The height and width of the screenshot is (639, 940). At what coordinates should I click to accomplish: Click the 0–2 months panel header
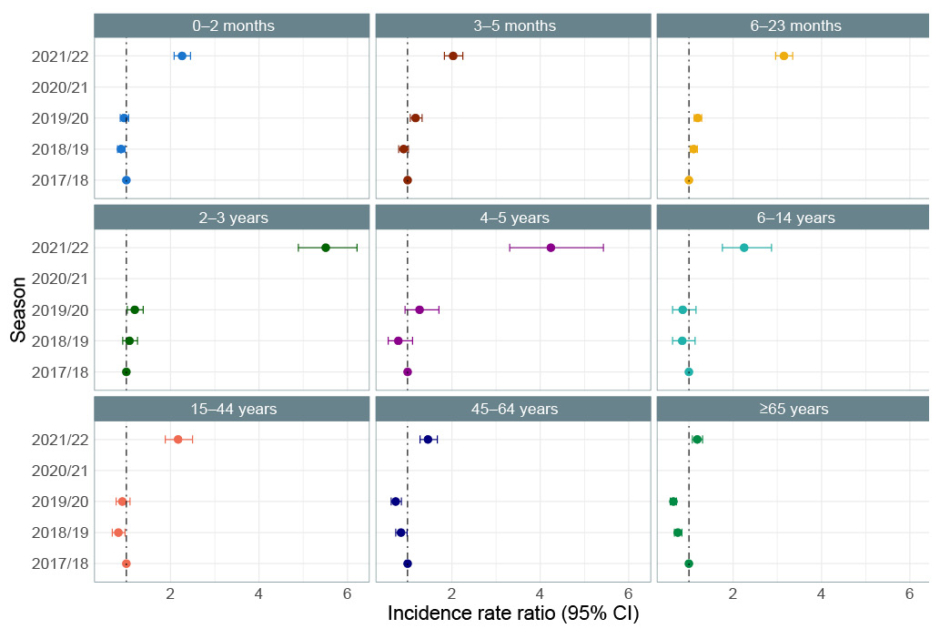(231, 26)
